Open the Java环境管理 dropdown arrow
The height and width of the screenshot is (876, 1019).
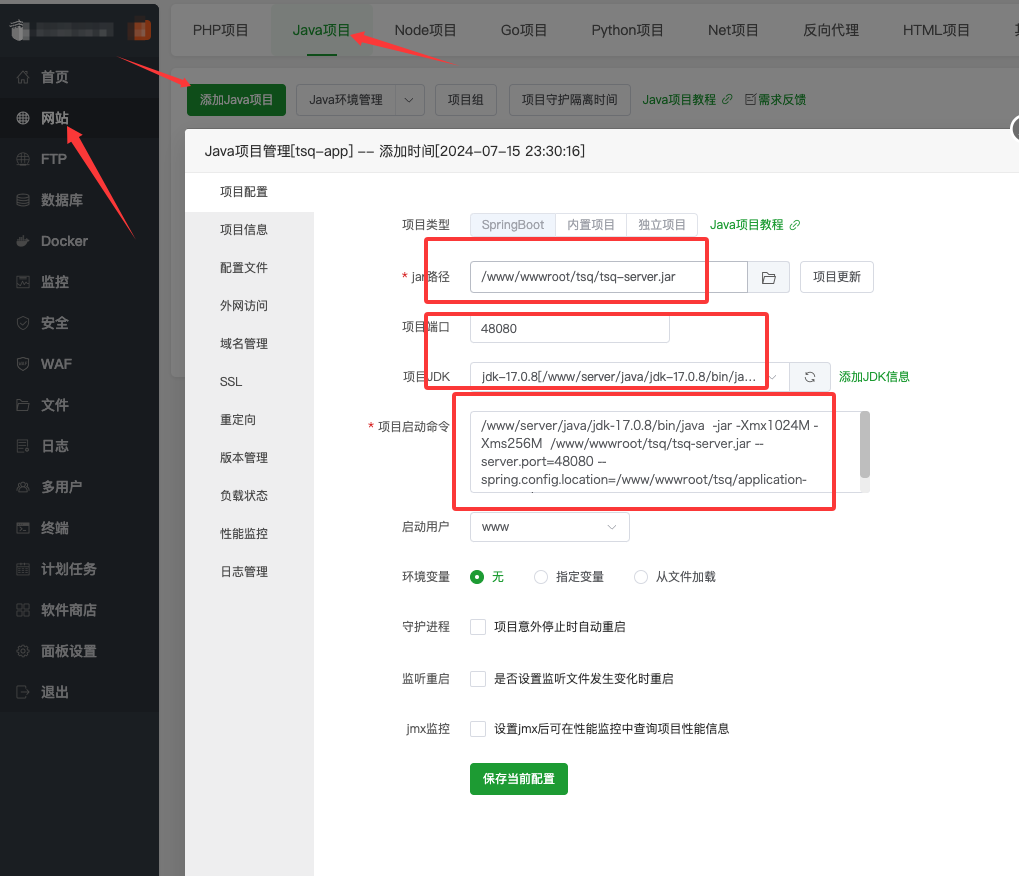[409, 100]
